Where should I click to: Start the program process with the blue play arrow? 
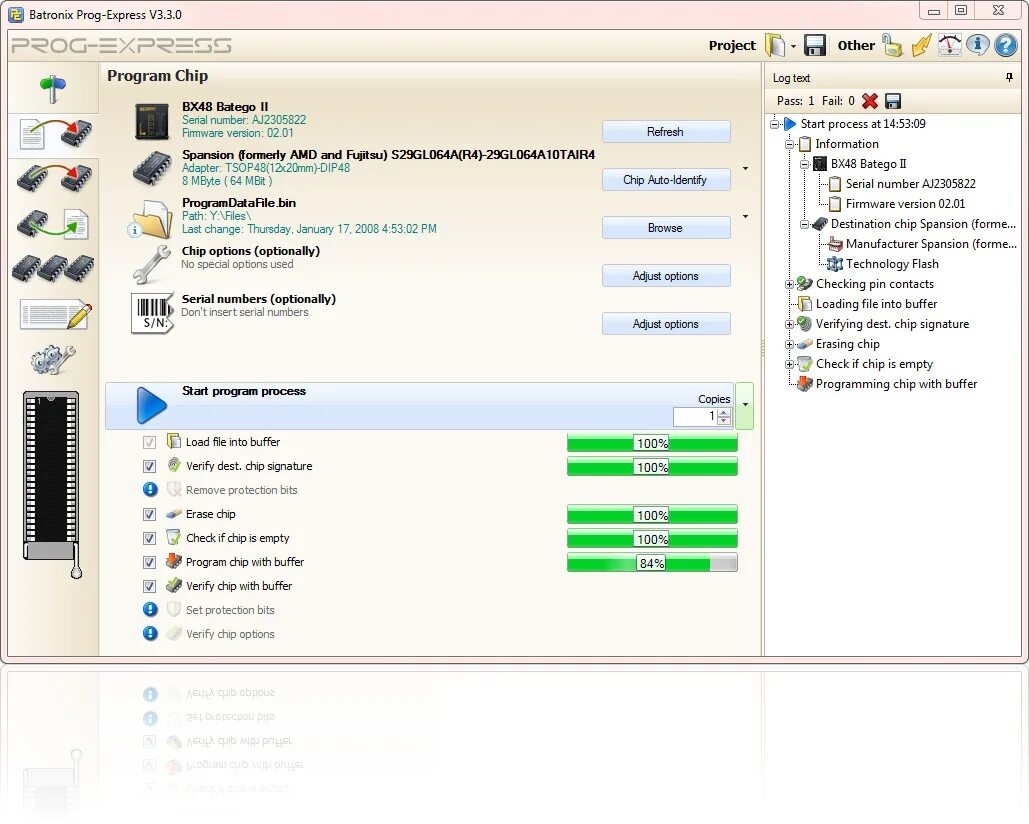pyautogui.click(x=152, y=405)
